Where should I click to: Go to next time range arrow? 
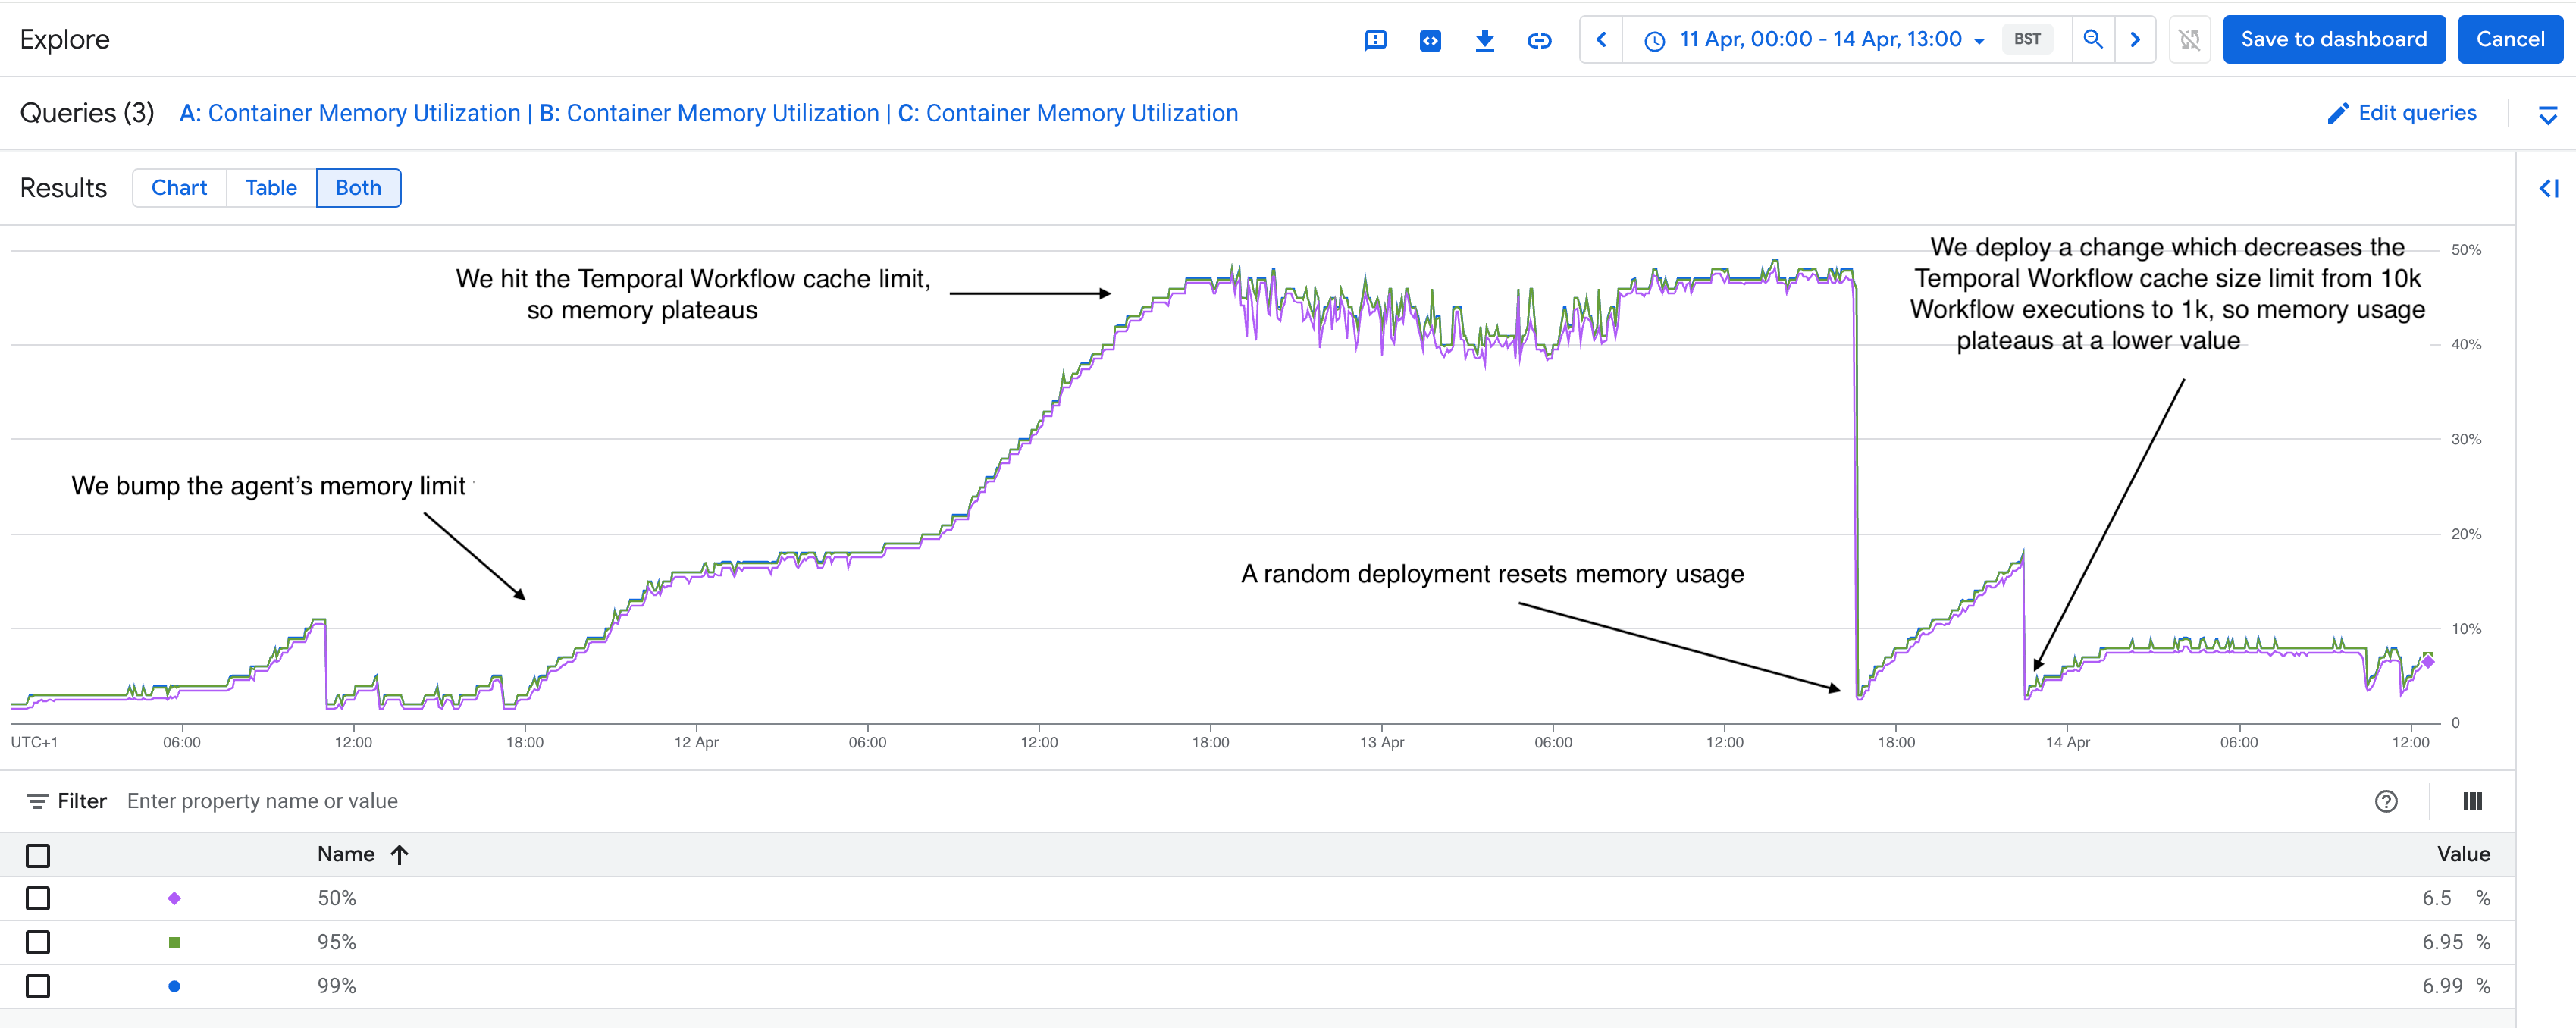point(2135,40)
